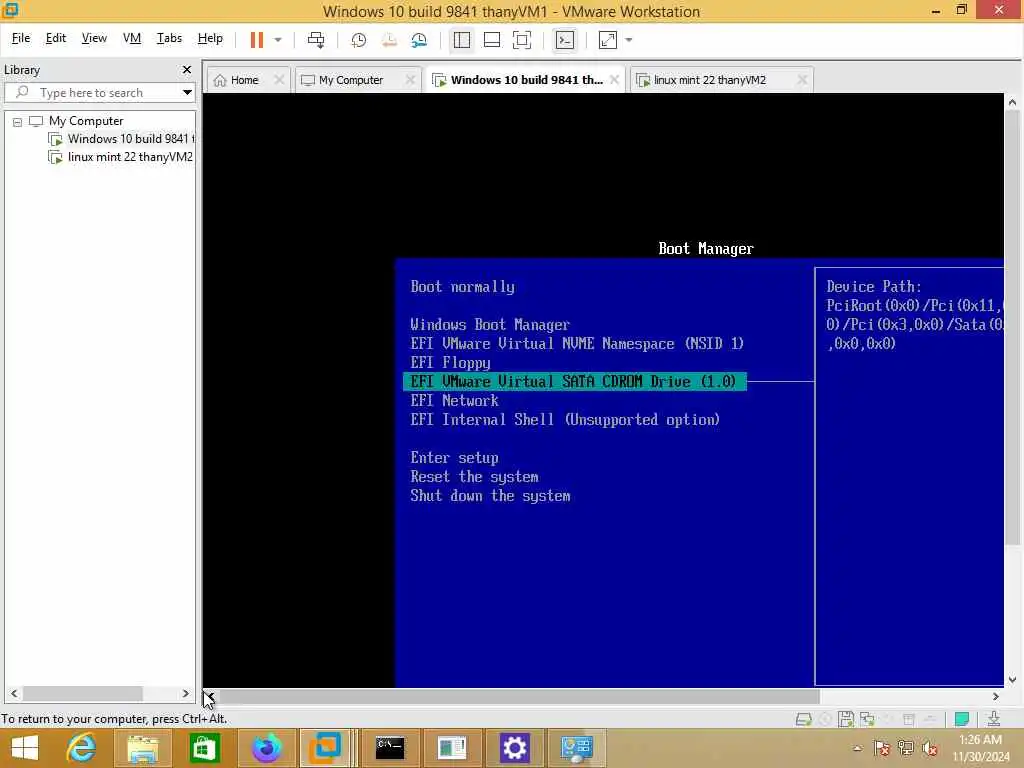Open the stretch guest dropdown arrow
The image size is (1024, 768).
click(629, 40)
